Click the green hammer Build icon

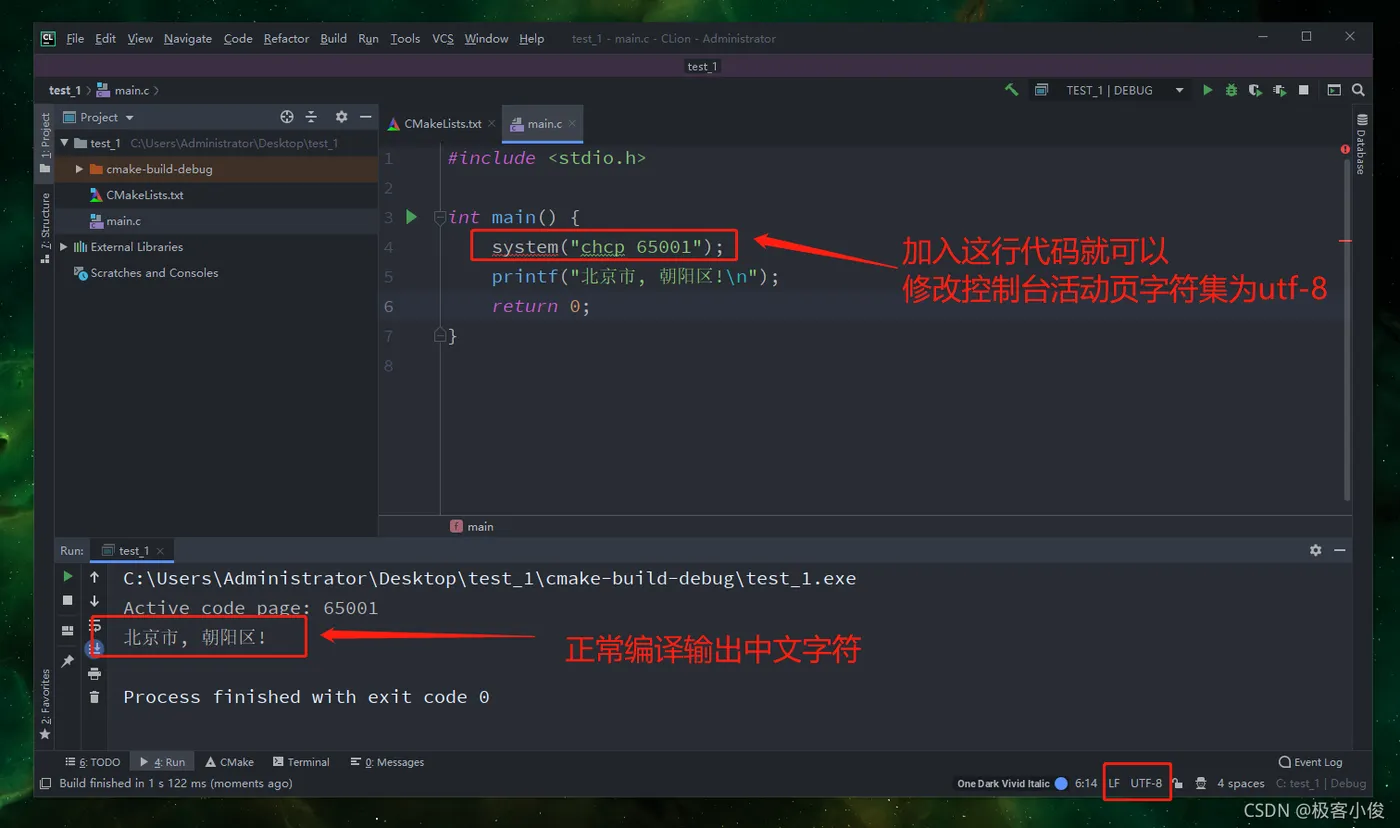point(1012,90)
